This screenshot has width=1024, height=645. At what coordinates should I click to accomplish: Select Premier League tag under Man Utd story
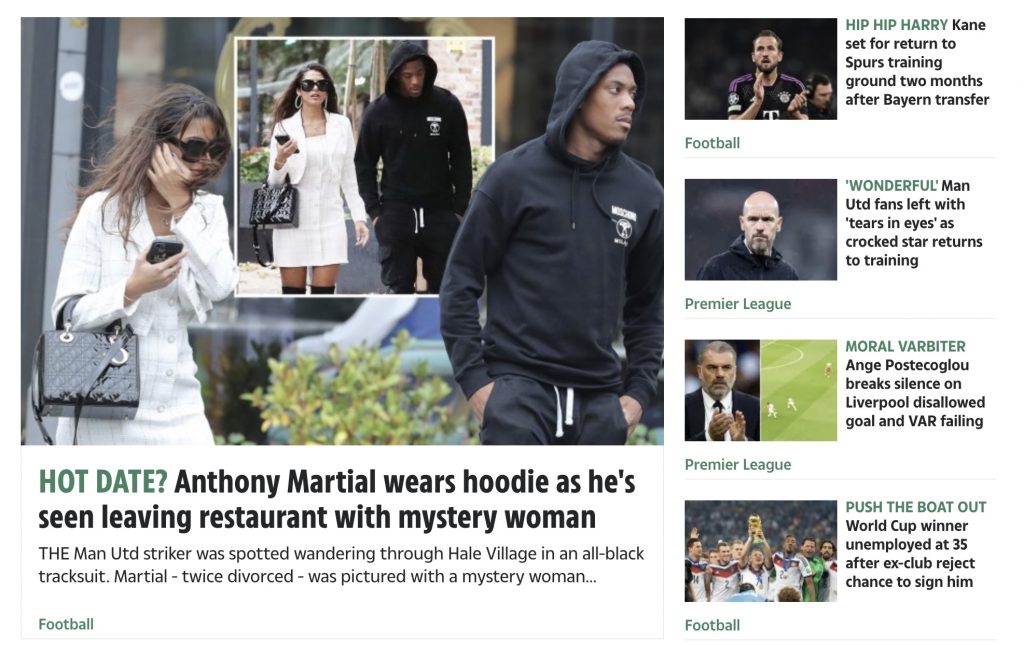click(x=737, y=304)
